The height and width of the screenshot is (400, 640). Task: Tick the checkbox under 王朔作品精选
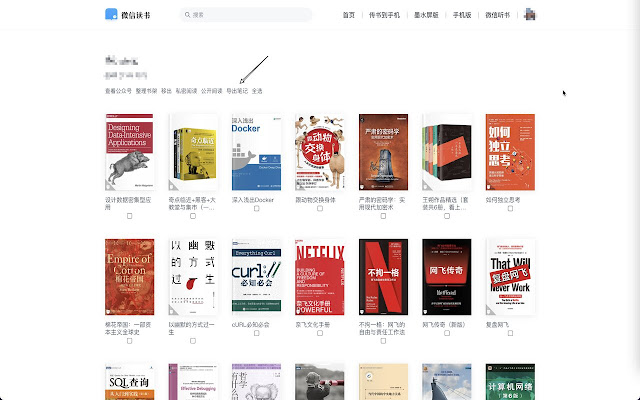(x=447, y=216)
